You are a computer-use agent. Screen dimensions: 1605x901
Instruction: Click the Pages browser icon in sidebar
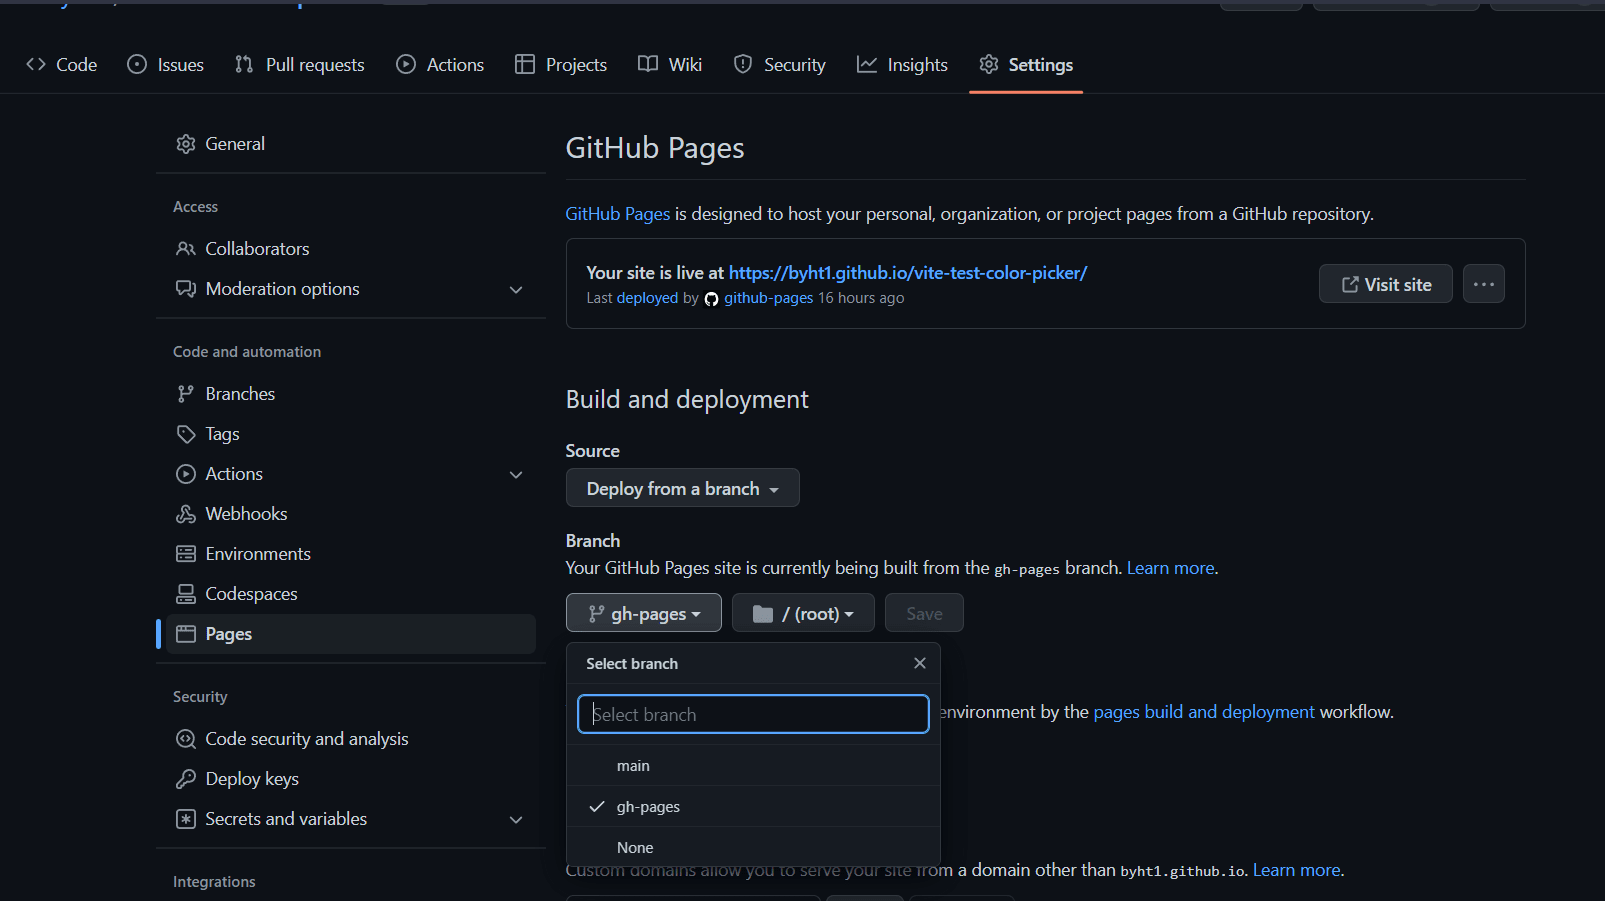point(186,634)
